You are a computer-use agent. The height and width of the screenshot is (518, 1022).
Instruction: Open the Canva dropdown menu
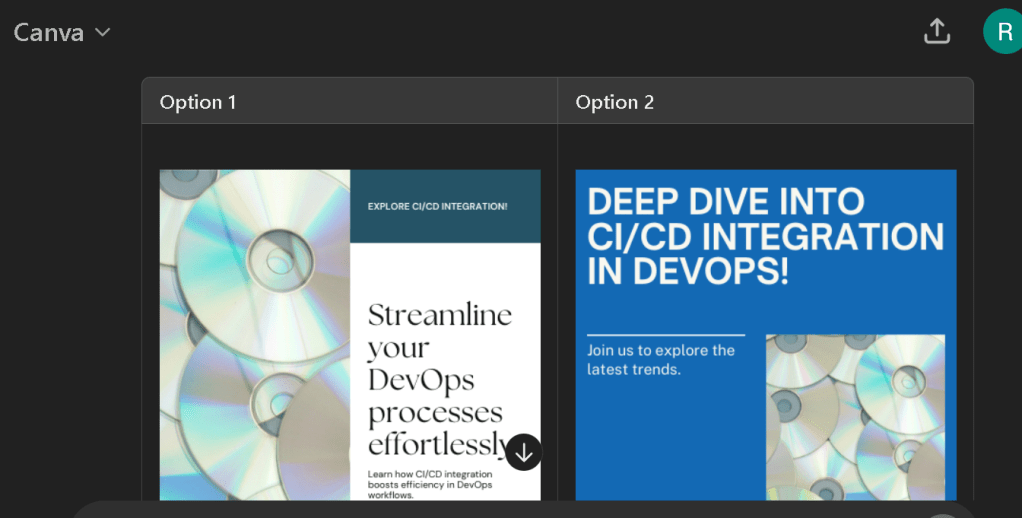click(x=62, y=32)
